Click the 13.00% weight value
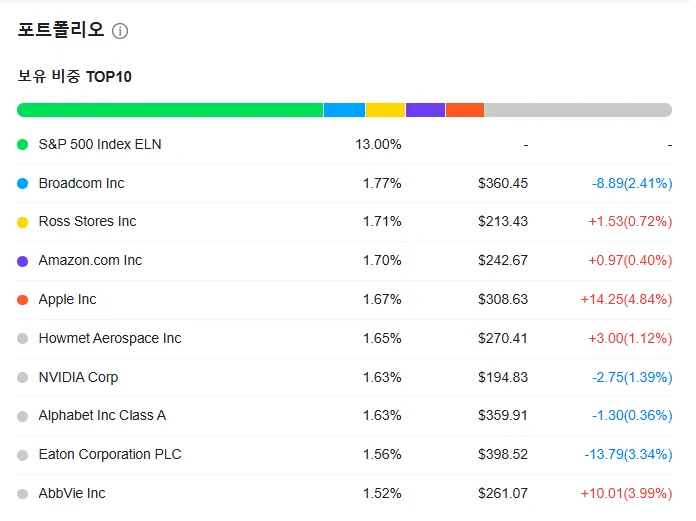Screen dimensions: 696x521 (x=378, y=144)
